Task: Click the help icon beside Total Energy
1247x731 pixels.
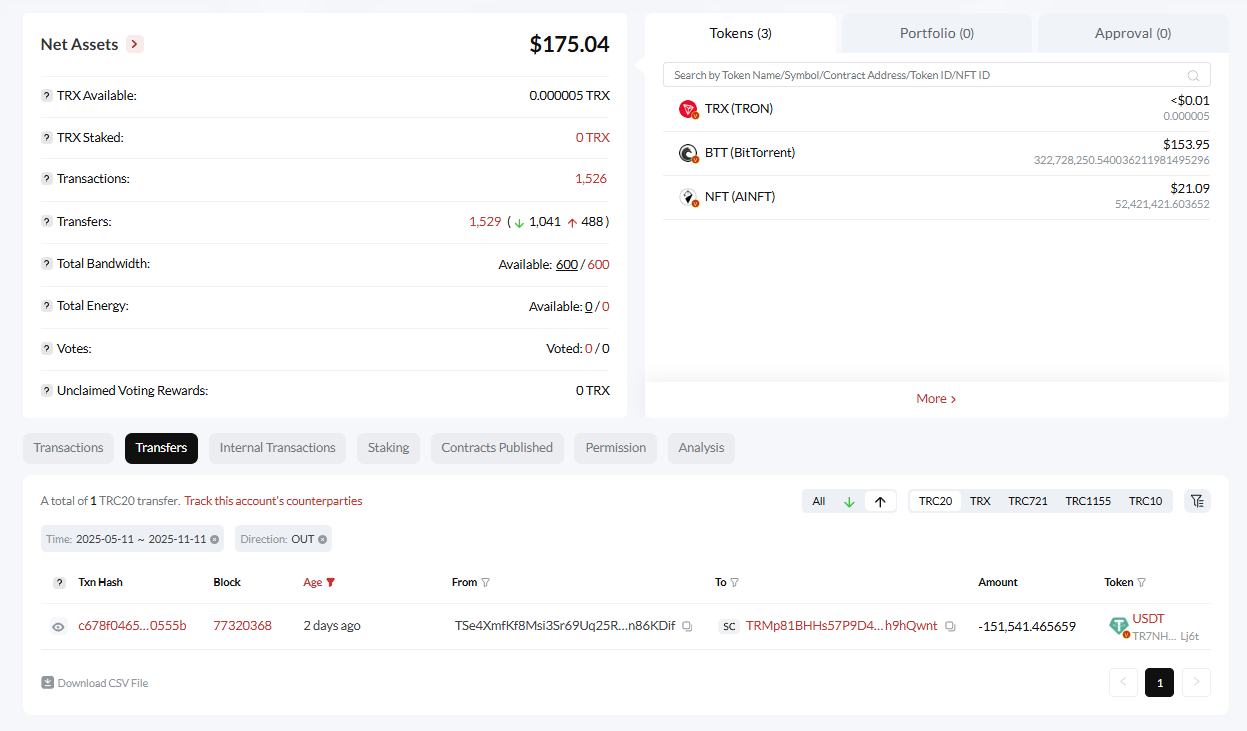Action: (x=47, y=306)
